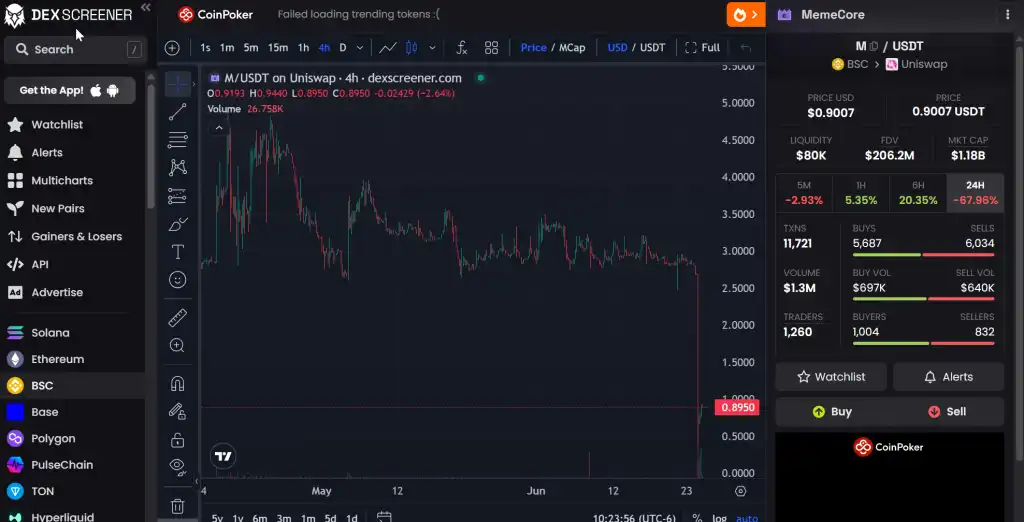Remove drawings with trash icon
The width and height of the screenshot is (1024, 522).
coord(177,506)
